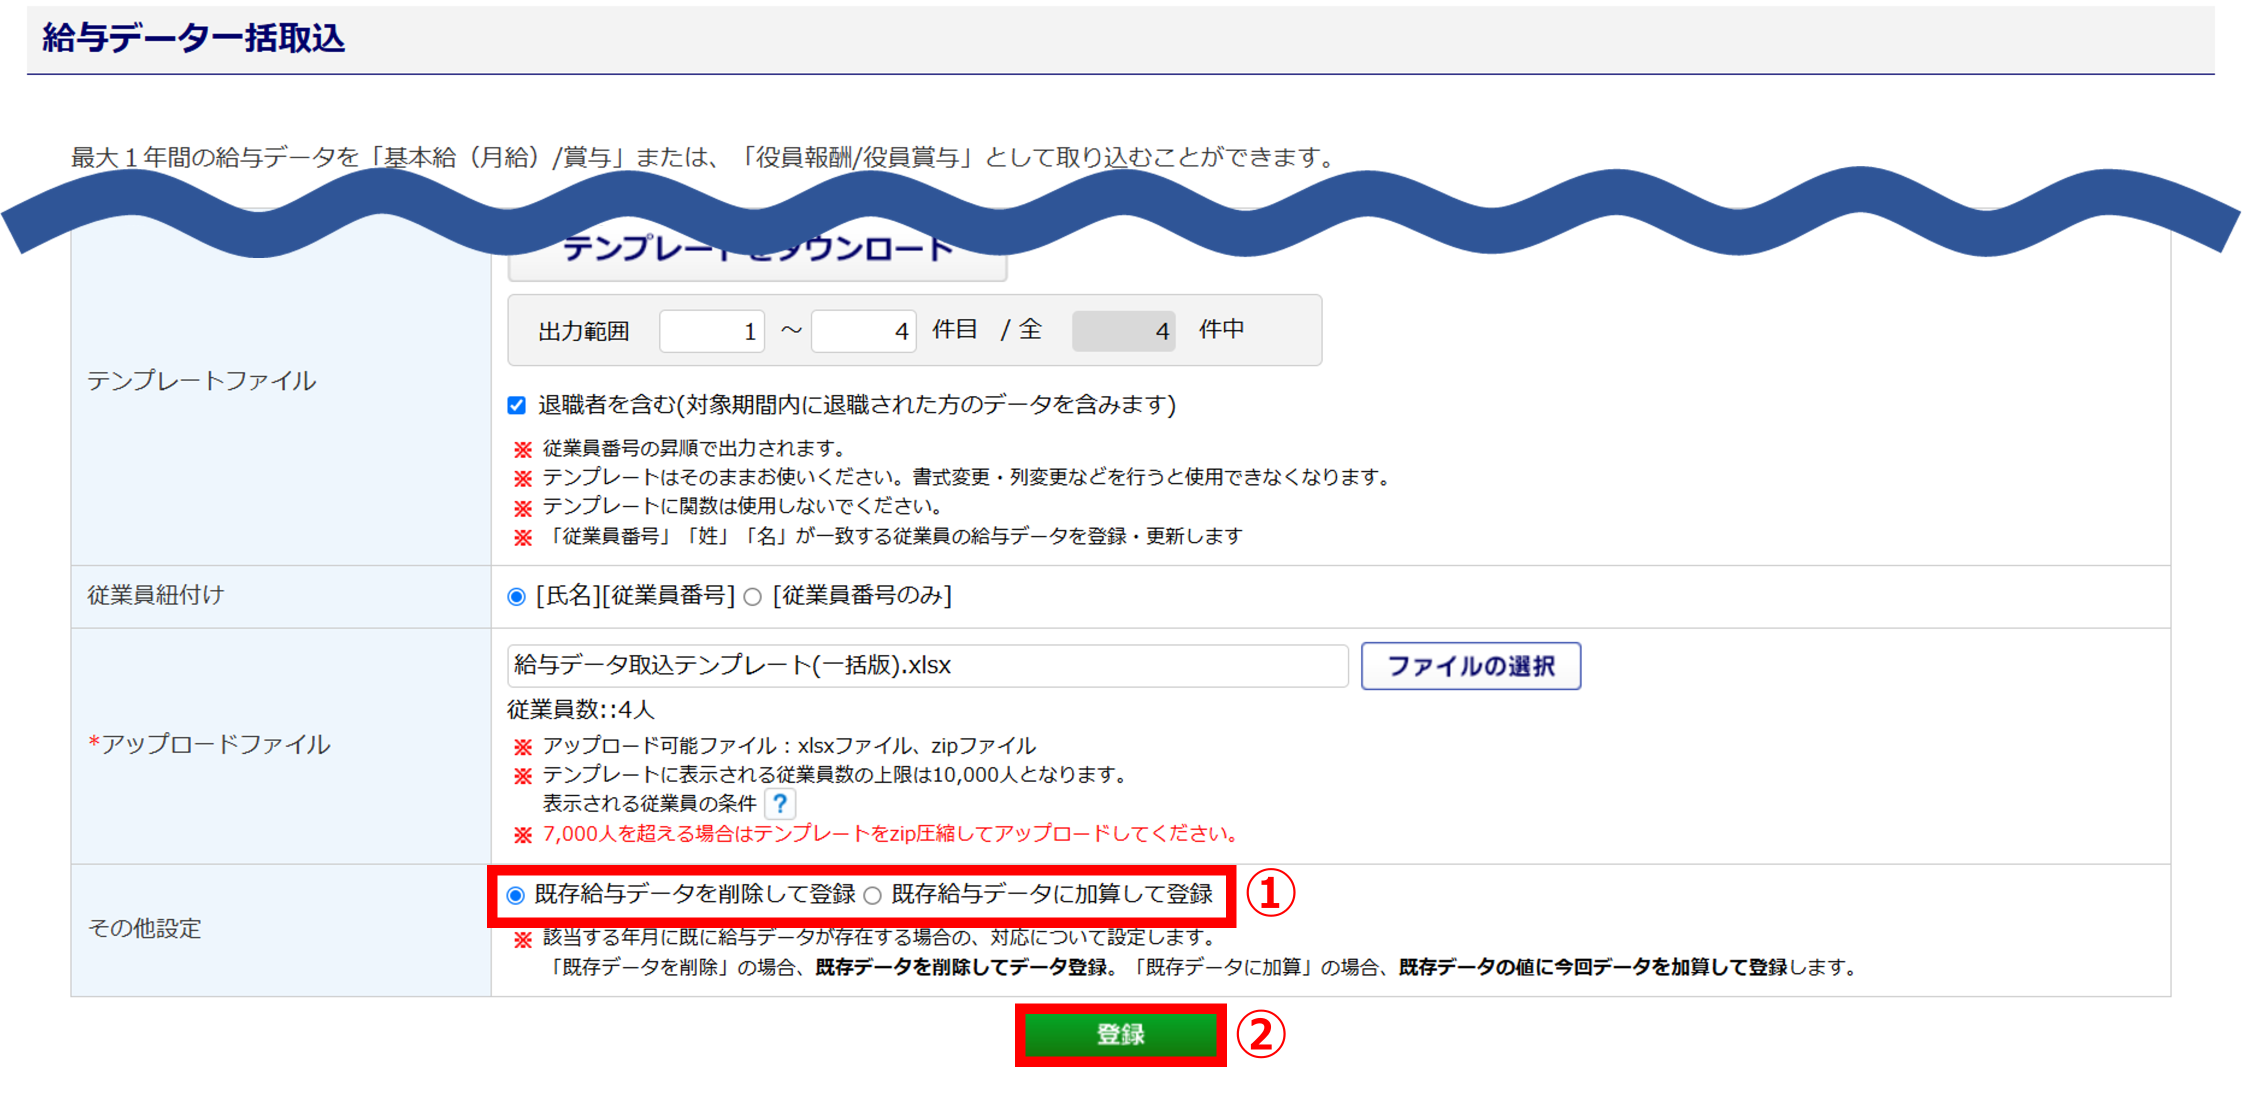Select [従業員番号のみ] radio option
The width and height of the screenshot is (2242, 1108).
753,597
